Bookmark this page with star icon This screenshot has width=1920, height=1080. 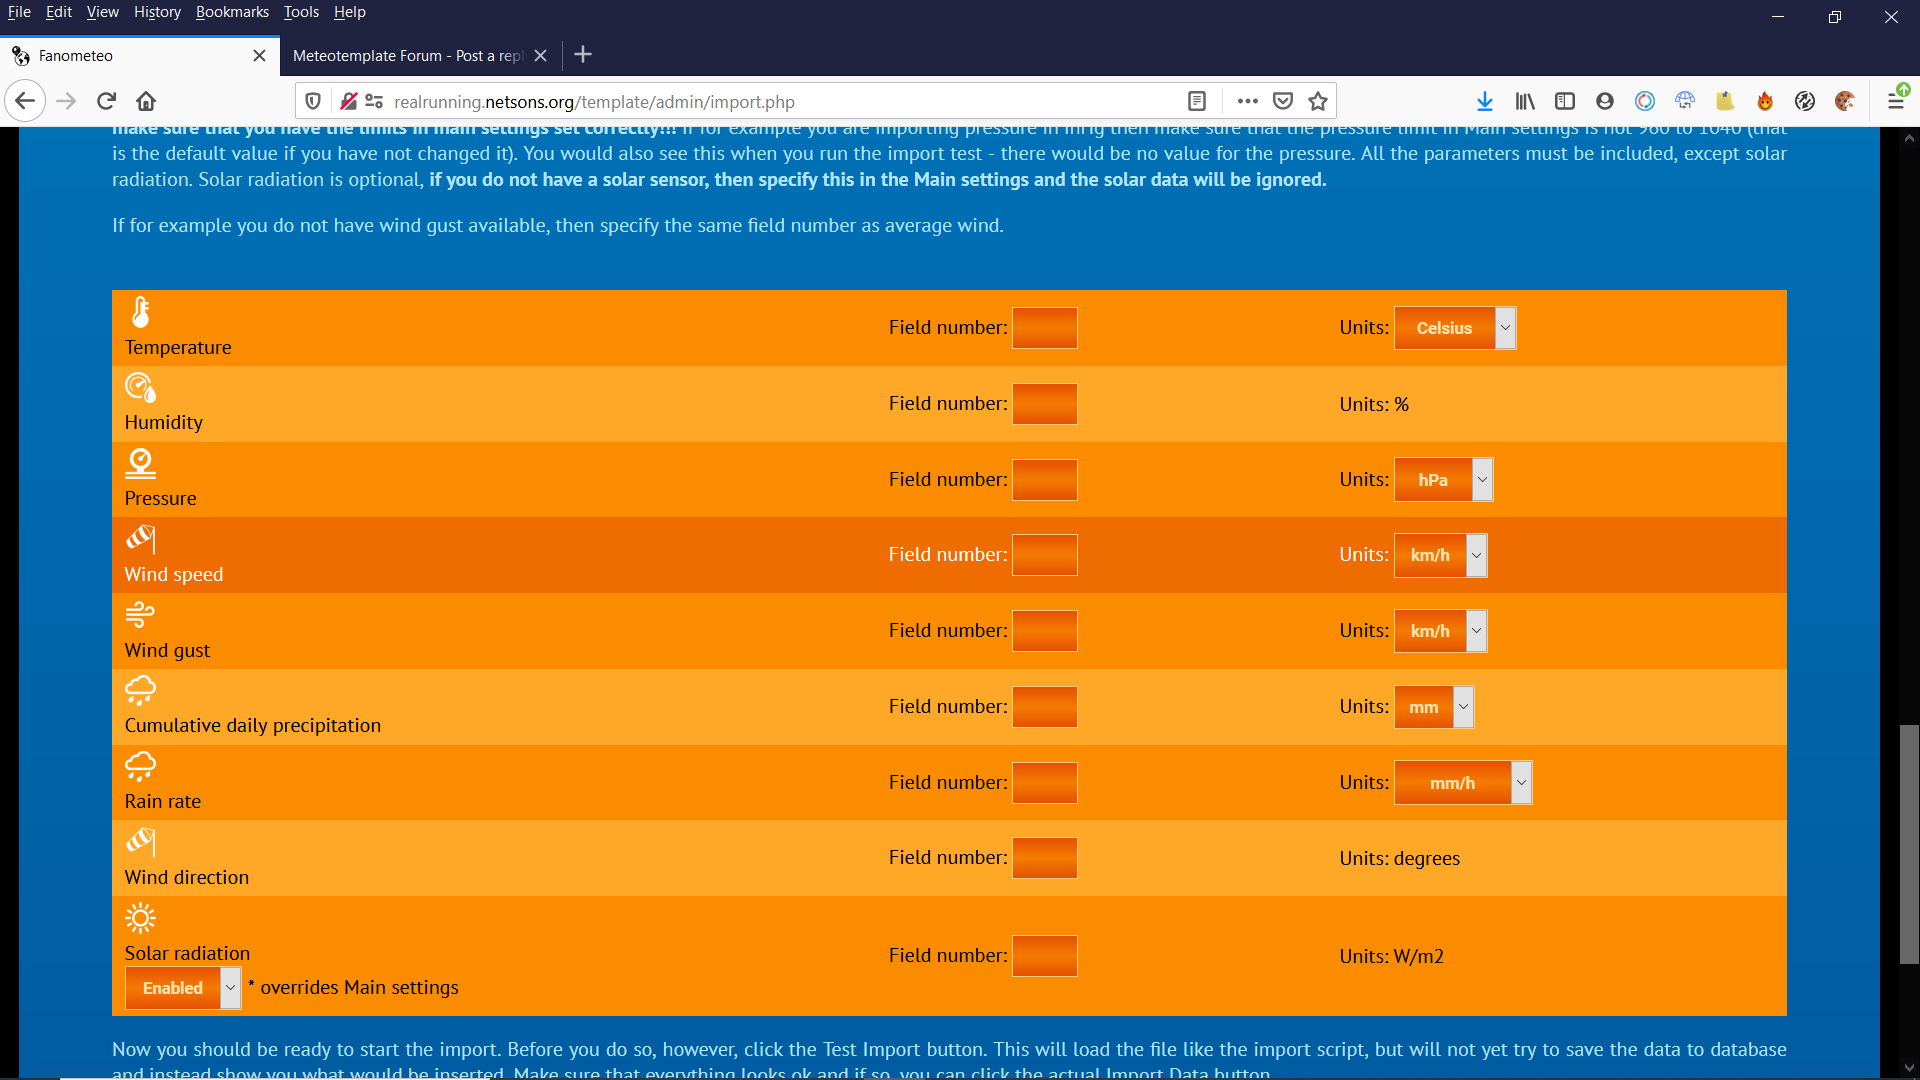[1318, 101]
